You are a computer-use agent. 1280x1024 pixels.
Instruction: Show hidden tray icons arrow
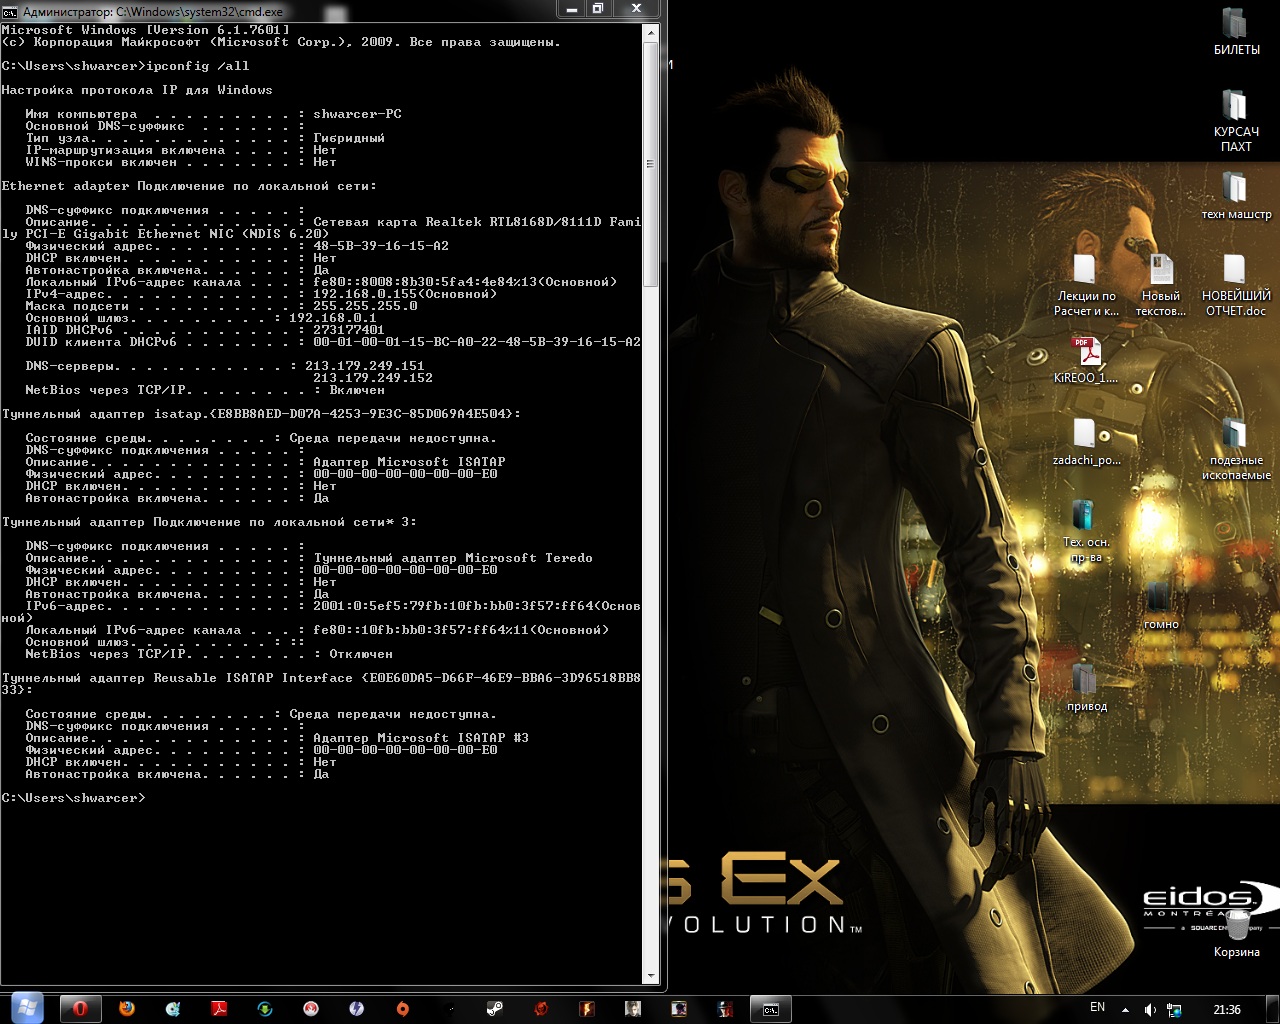(x=1125, y=1010)
